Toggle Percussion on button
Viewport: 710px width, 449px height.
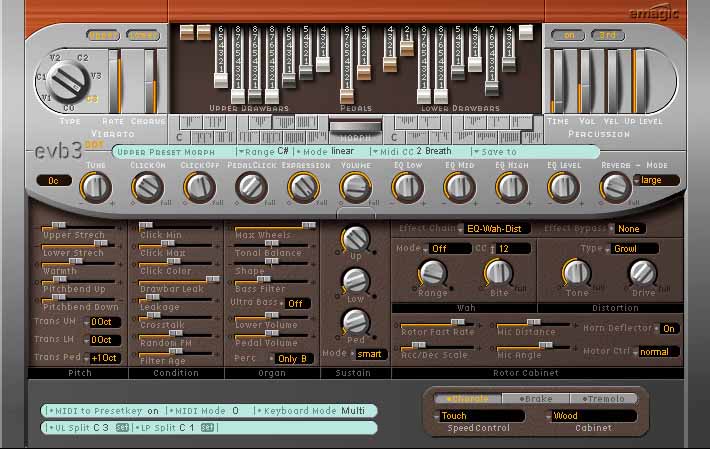point(568,35)
